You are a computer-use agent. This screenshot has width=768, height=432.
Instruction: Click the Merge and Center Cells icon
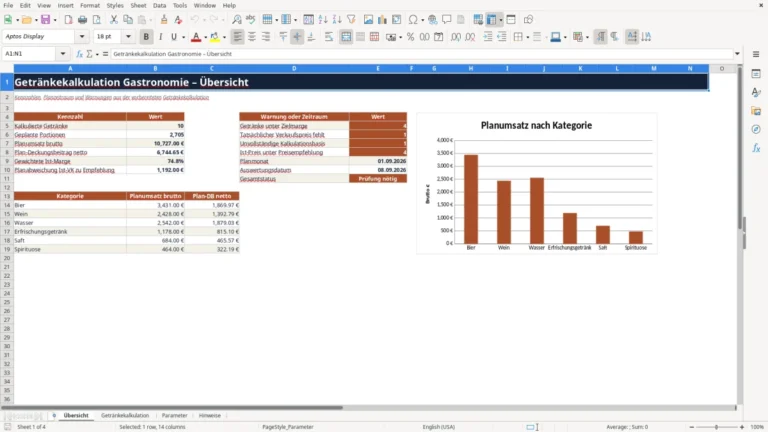click(346, 37)
